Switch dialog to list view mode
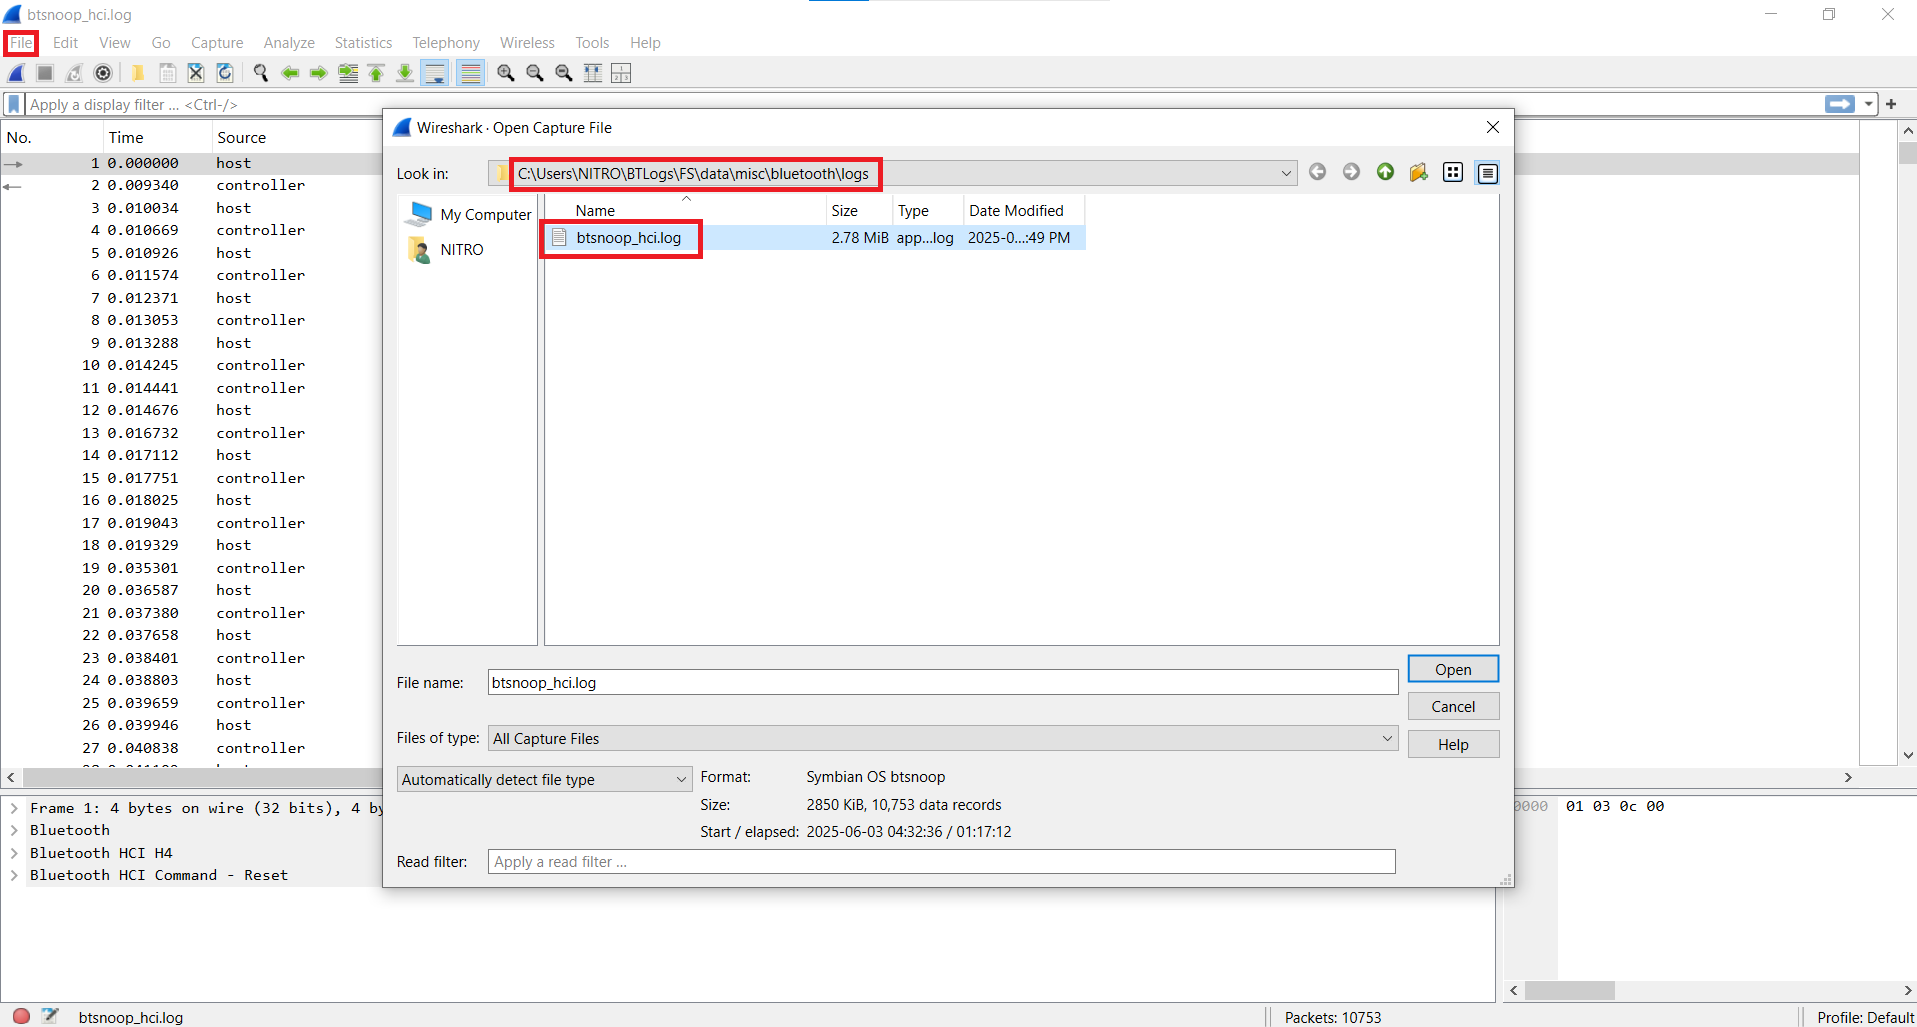Viewport: 1917px width, 1027px height. 1453,173
